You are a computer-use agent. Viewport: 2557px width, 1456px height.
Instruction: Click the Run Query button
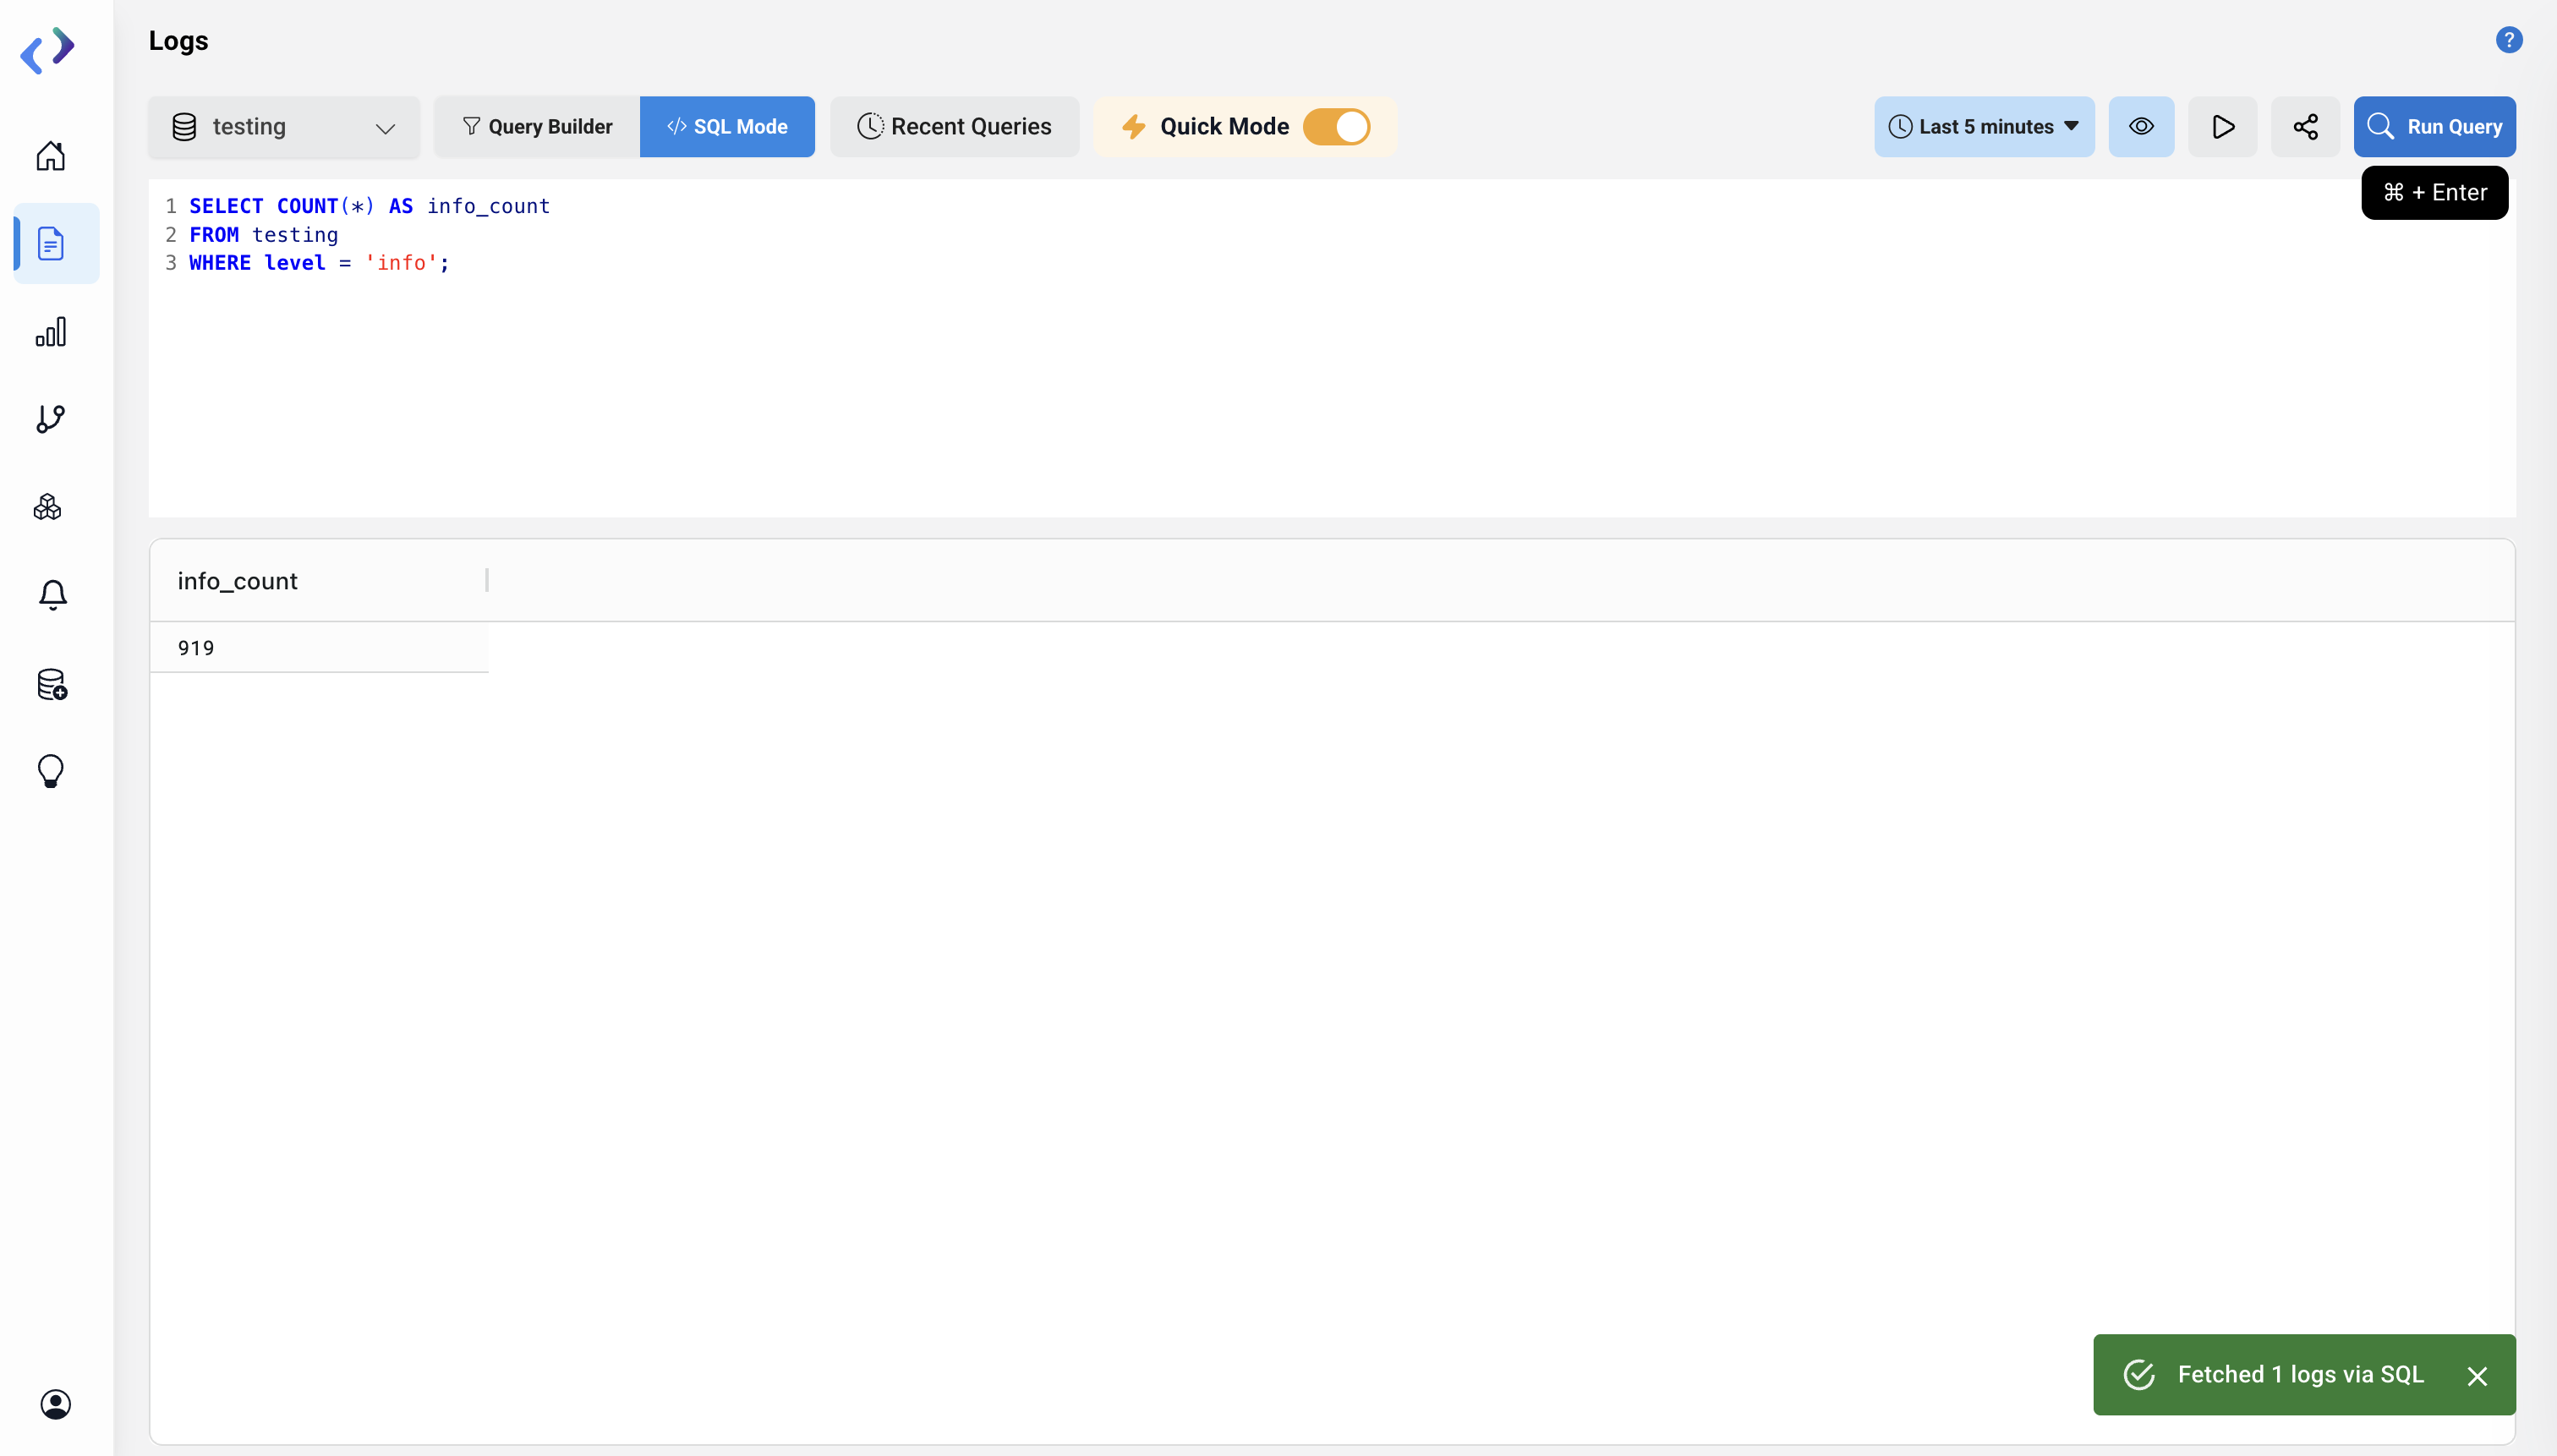pos(2436,126)
